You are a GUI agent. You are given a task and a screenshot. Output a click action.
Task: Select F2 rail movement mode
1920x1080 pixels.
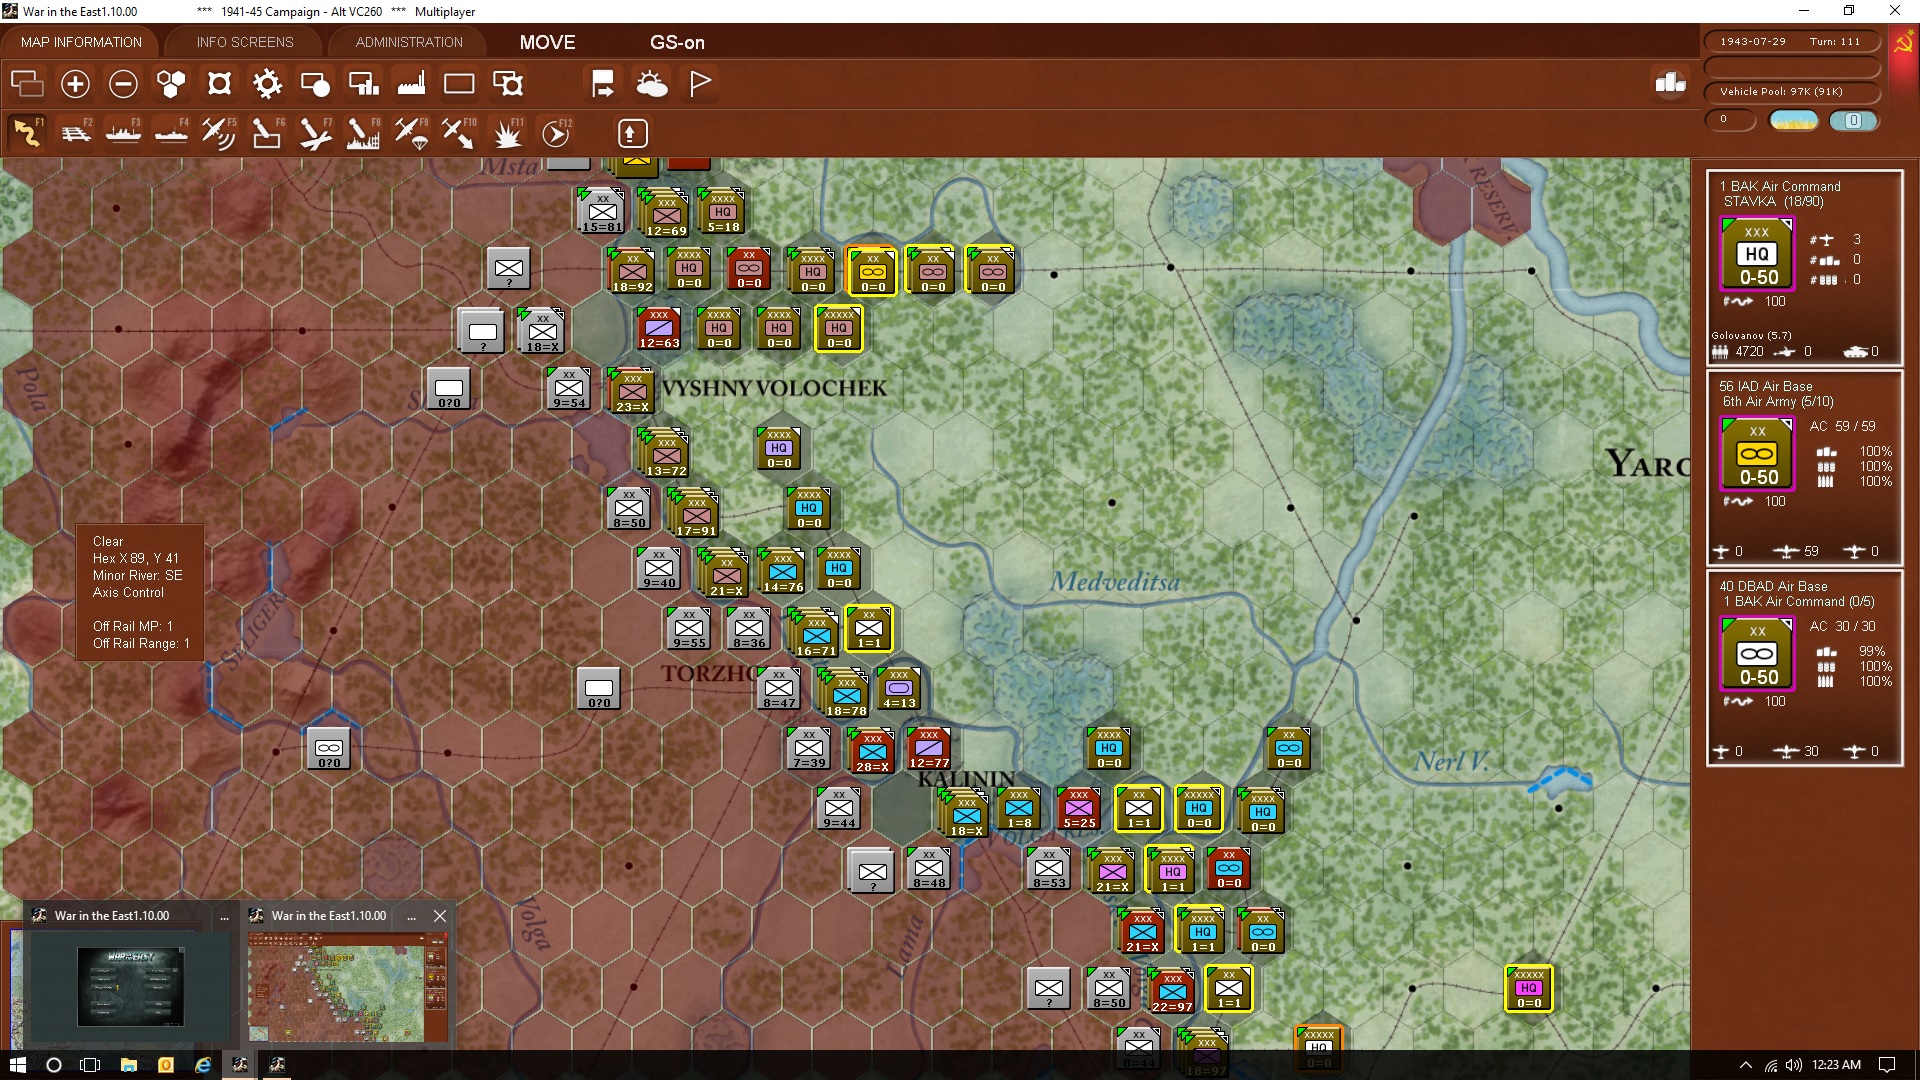click(76, 133)
